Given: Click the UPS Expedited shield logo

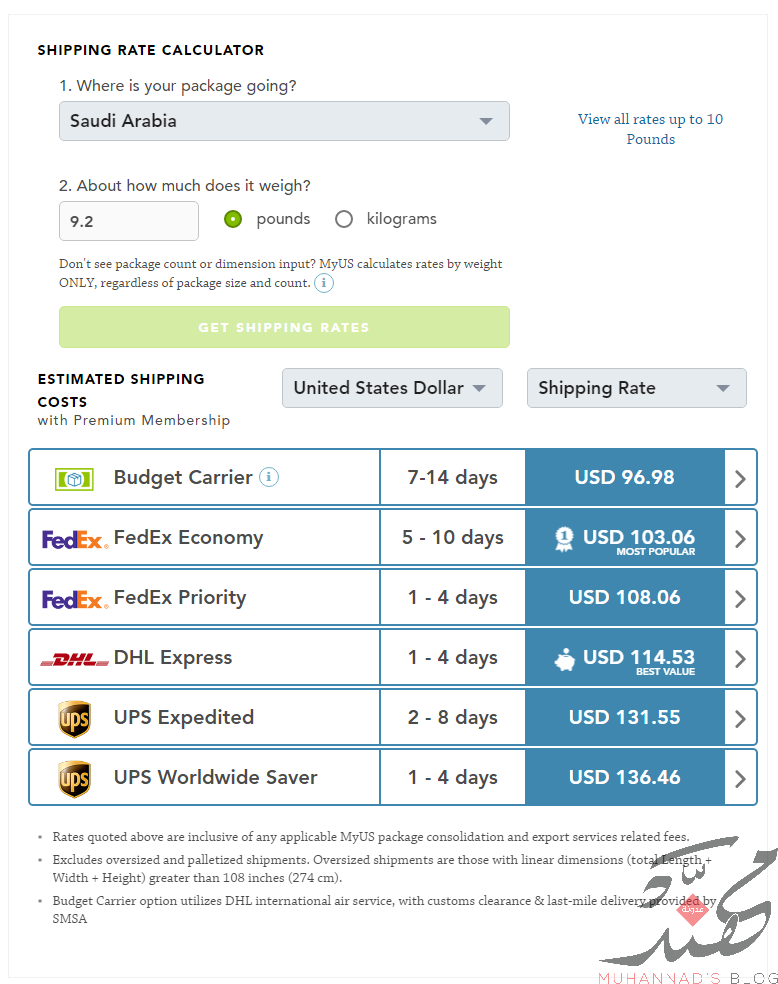Looking at the screenshot, I should [74, 719].
